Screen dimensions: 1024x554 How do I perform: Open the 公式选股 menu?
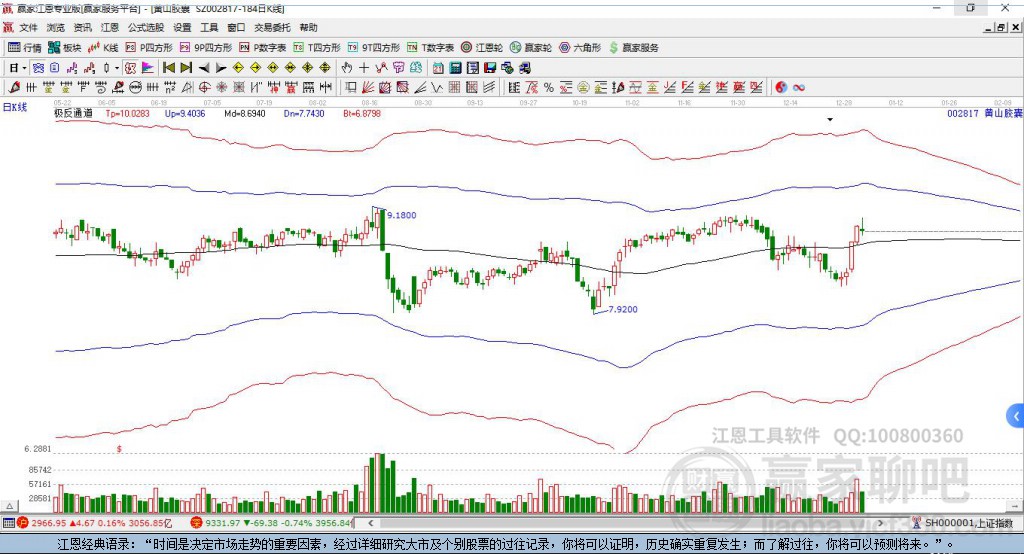146,27
